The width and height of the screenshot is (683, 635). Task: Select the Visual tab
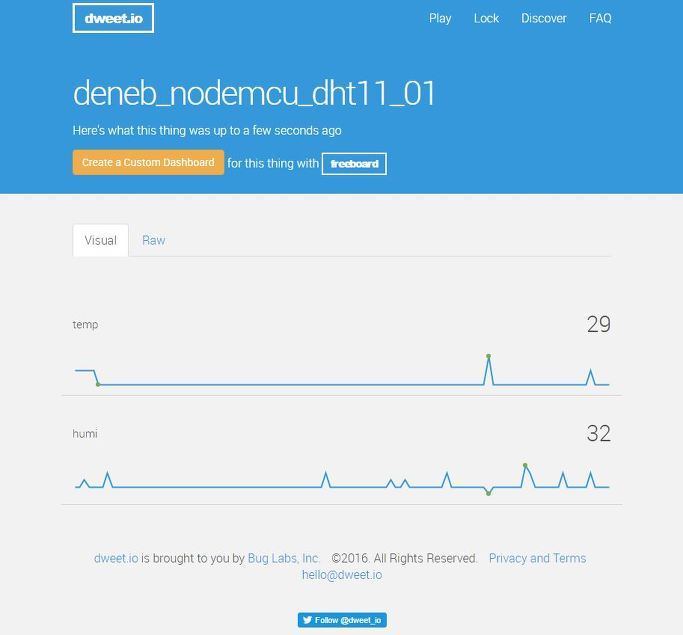tap(101, 240)
